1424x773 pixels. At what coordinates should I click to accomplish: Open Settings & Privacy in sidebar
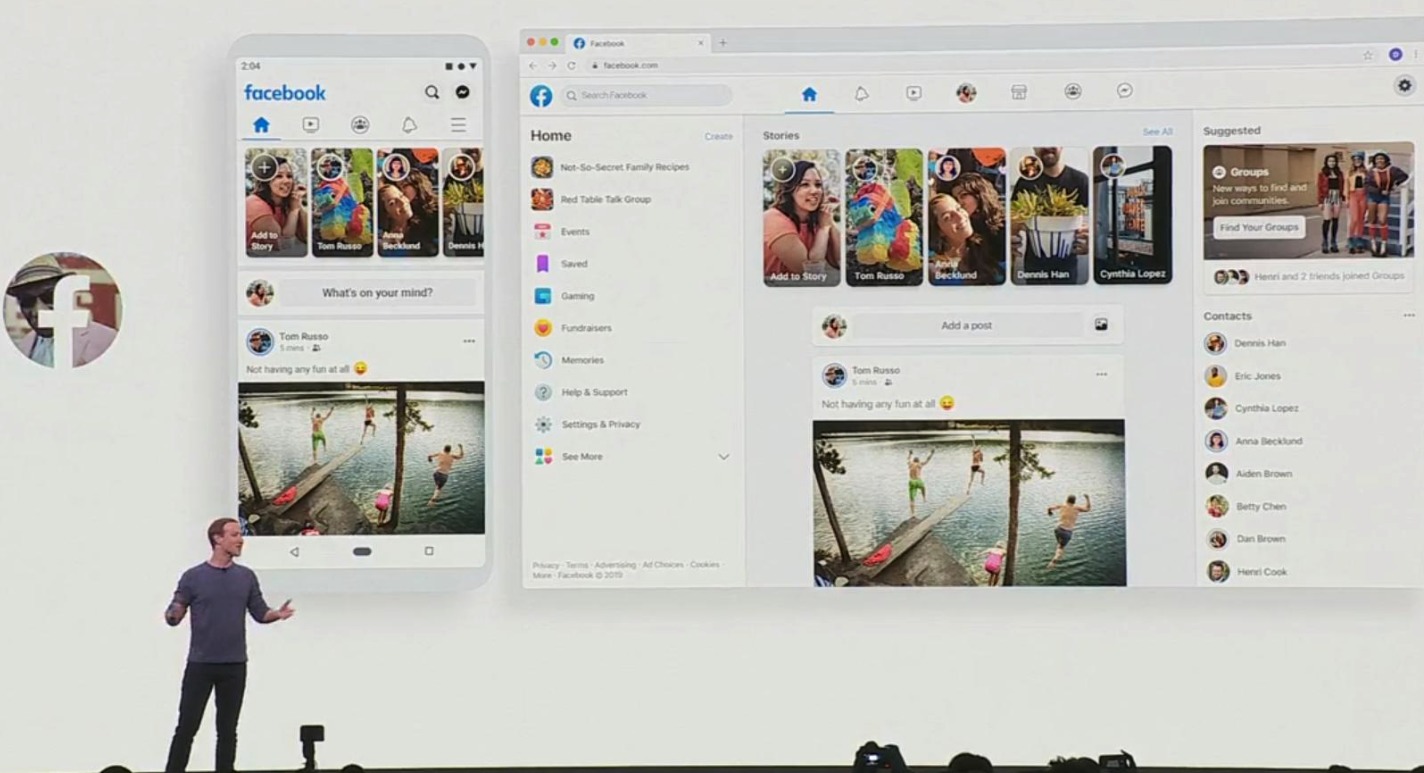point(587,424)
